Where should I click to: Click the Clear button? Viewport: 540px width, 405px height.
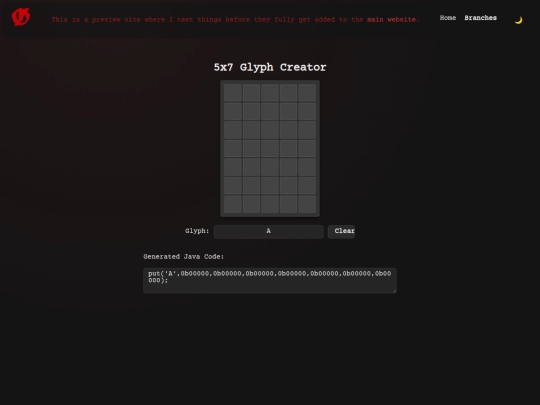point(341,231)
